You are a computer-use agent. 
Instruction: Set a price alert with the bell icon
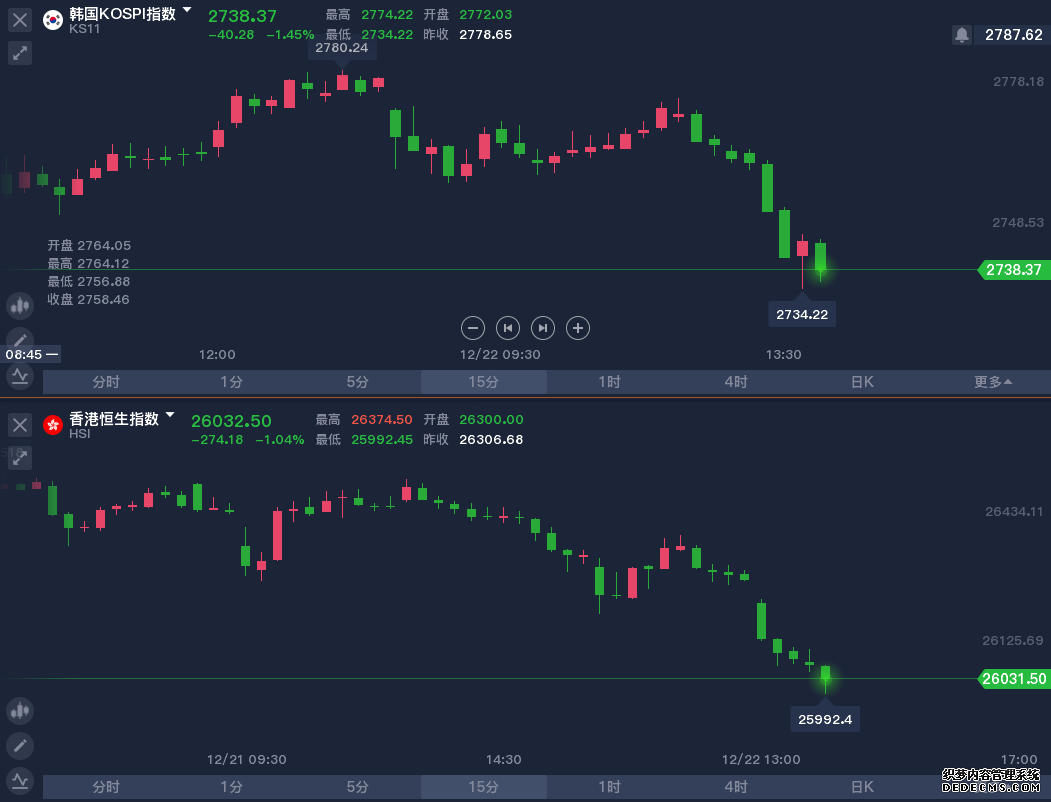[x=962, y=35]
